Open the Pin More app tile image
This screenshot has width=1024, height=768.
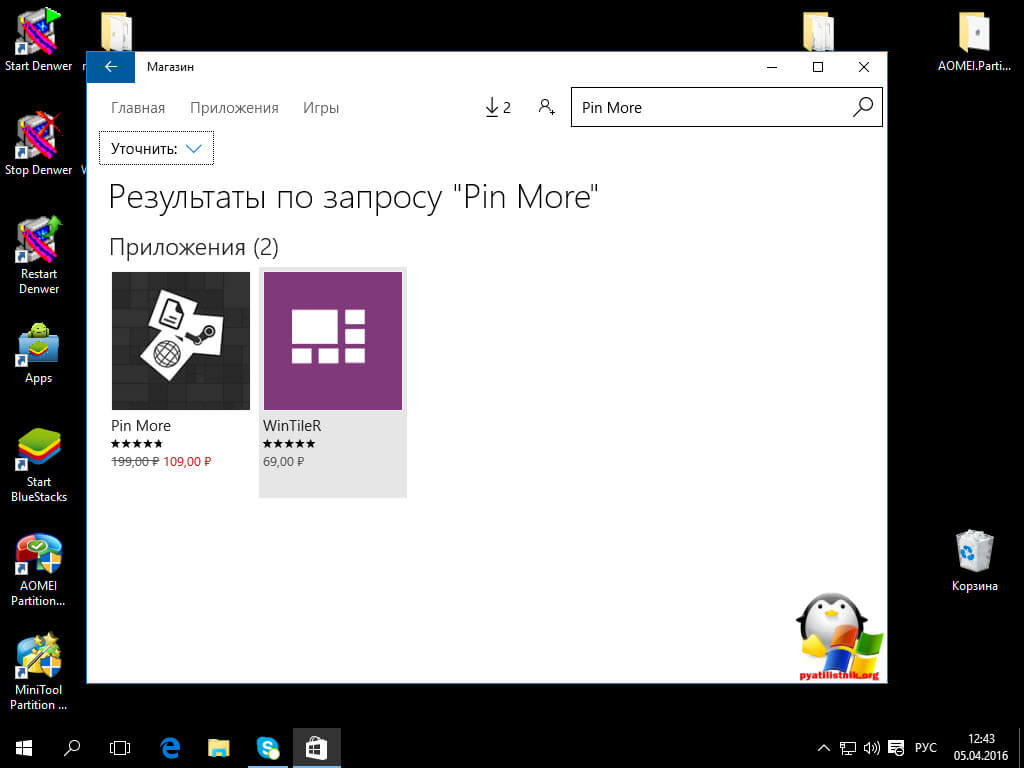pyautogui.click(x=181, y=341)
